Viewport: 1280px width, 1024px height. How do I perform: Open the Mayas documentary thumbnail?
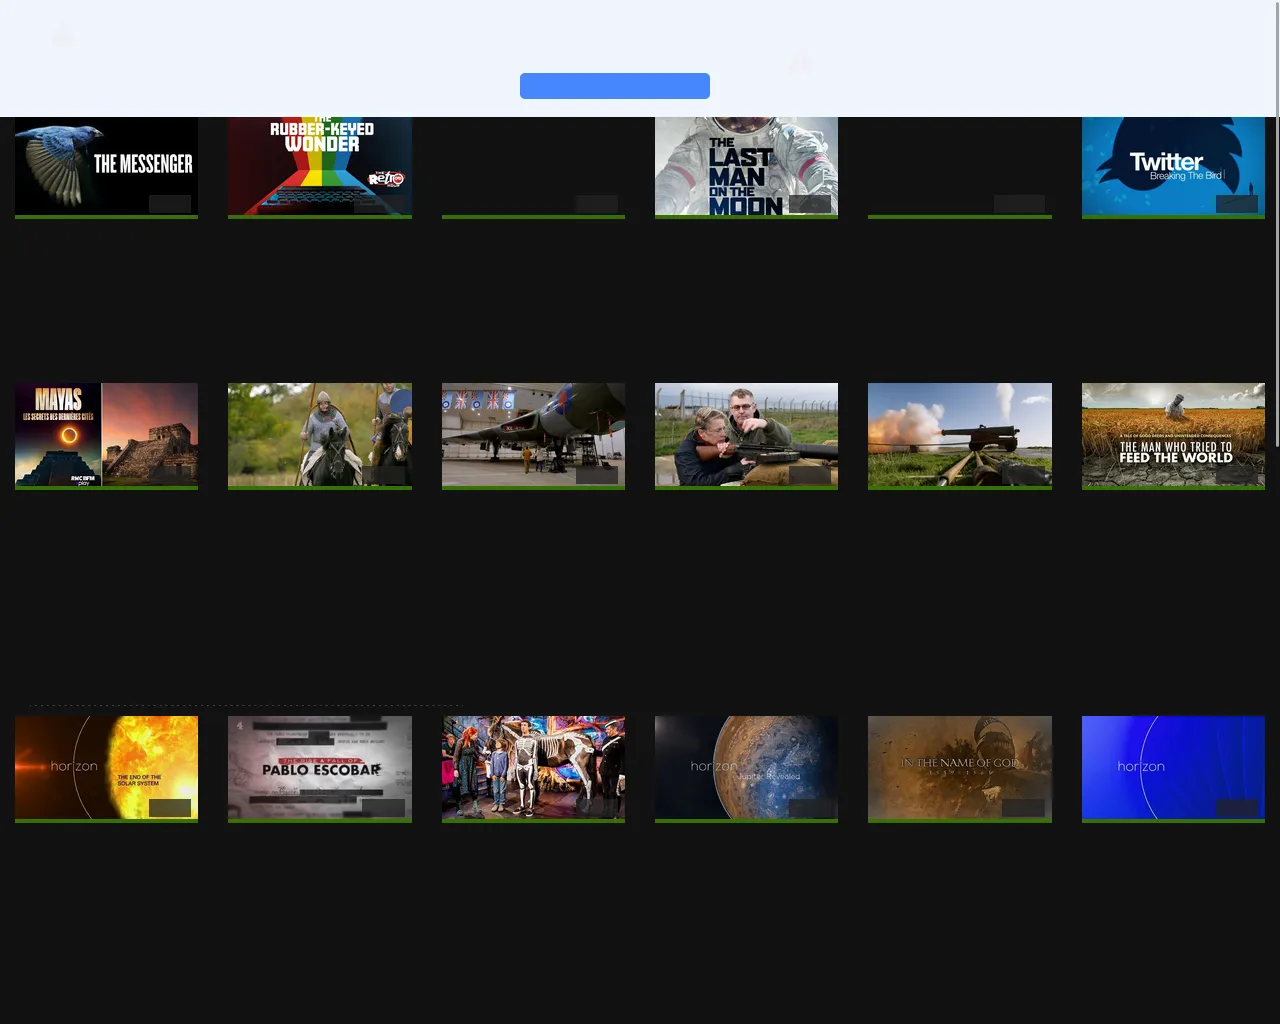[106, 435]
